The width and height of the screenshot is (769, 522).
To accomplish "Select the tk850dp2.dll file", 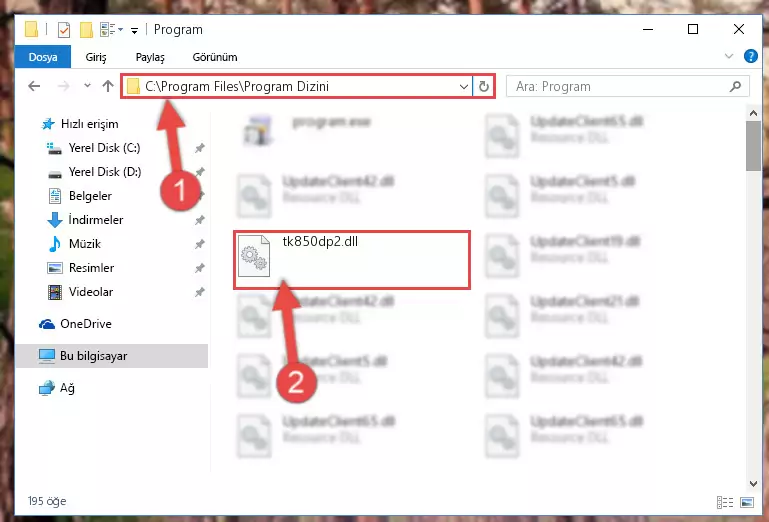I will click(x=352, y=260).
